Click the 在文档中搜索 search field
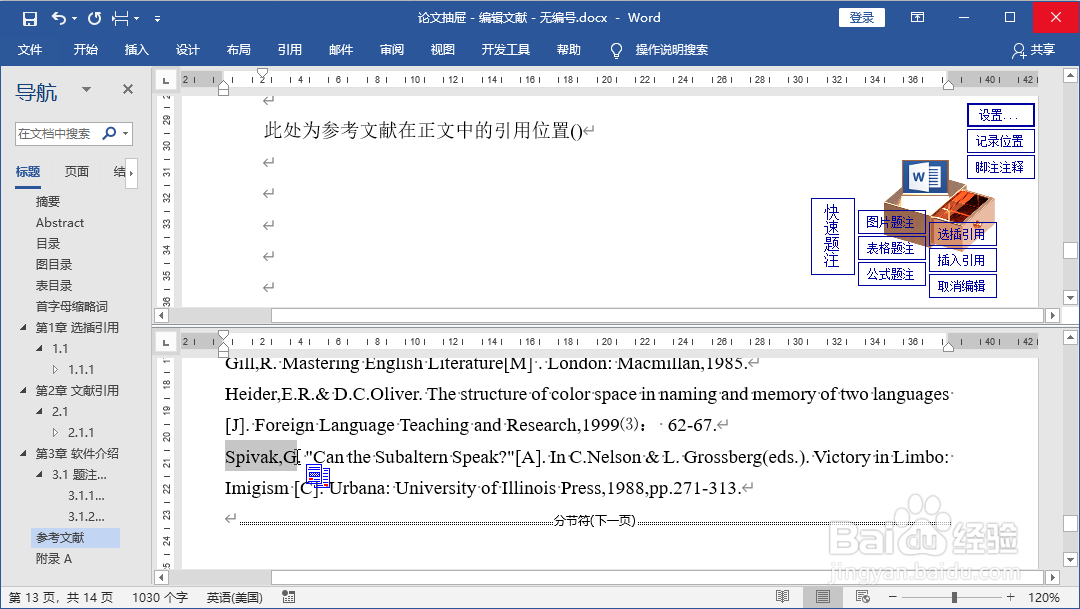1080x609 pixels. [58, 134]
